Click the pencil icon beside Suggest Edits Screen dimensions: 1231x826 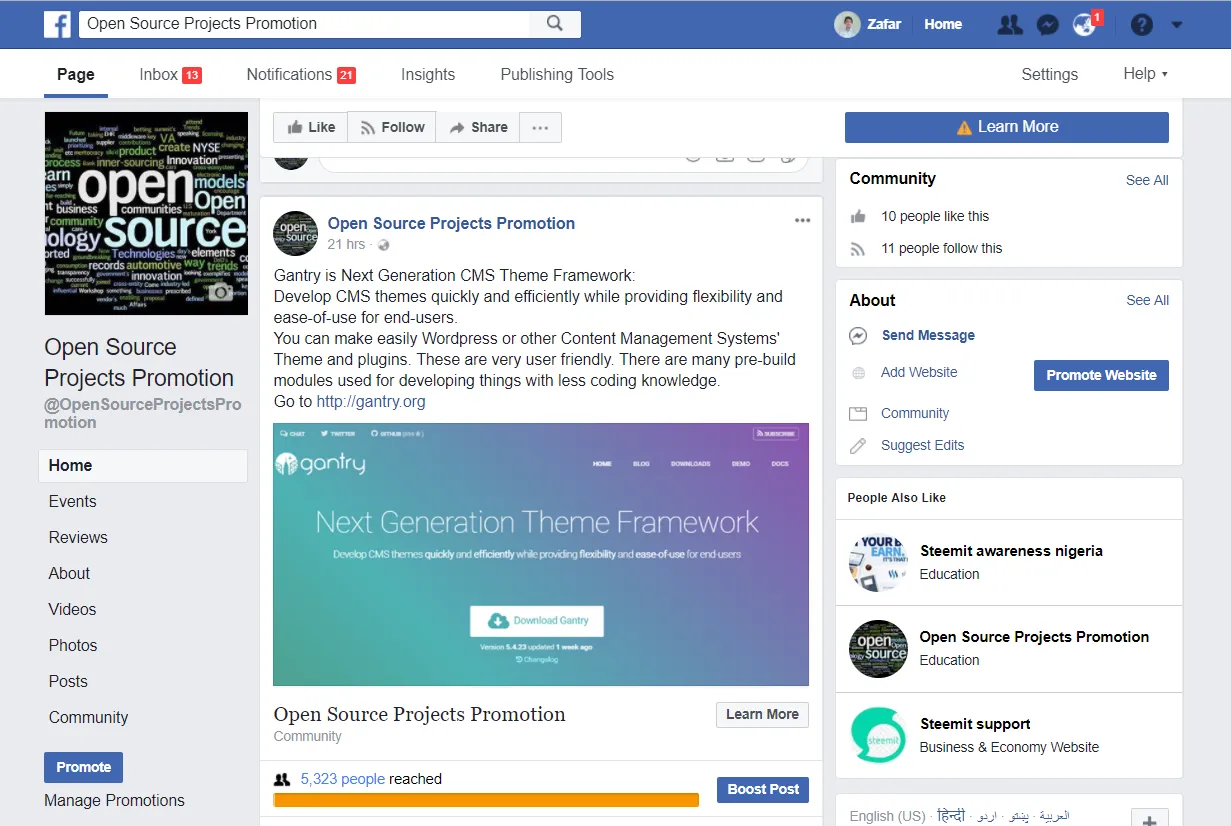(x=858, y=446)
